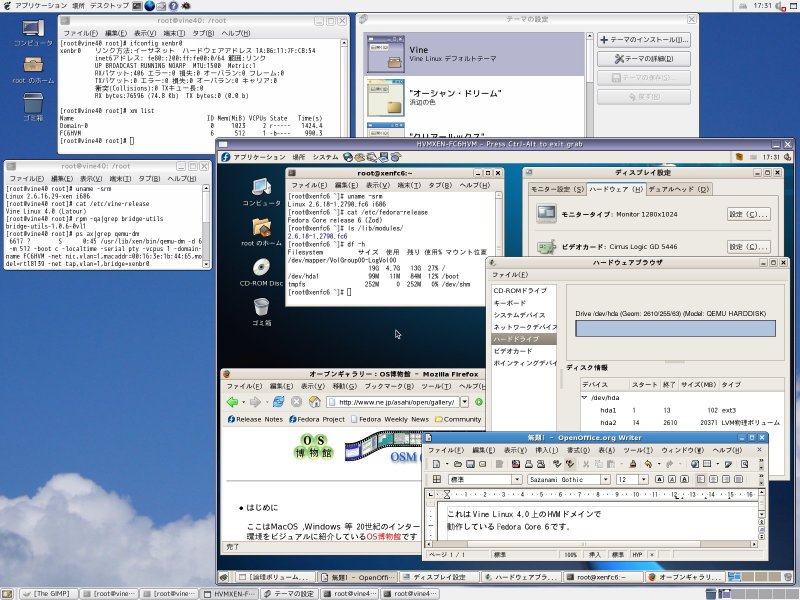The height and width of the screenshot is (600, 800).
Task: Toggle insert mode field in Writer status bar
Action: (x=595, y=555)
